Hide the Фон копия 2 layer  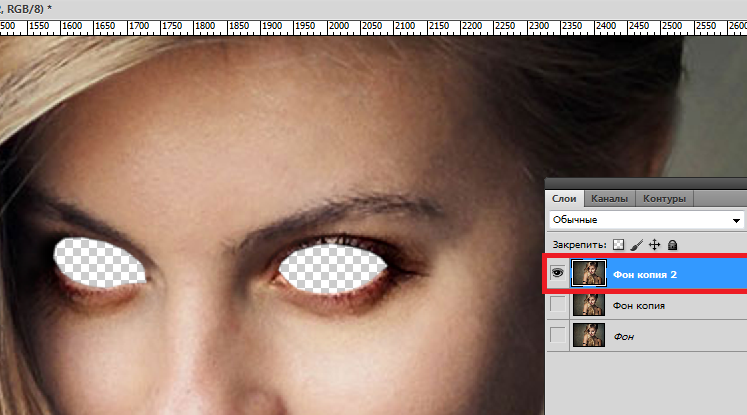tap(557, 273)
